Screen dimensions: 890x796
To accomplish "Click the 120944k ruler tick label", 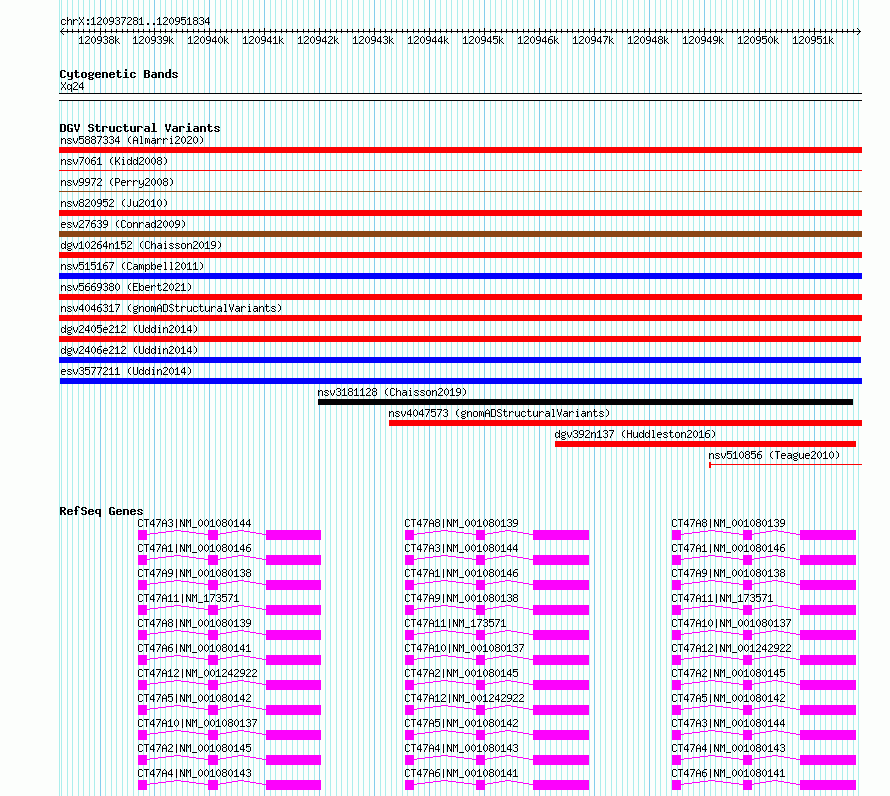I will click(x=428, y=40).
